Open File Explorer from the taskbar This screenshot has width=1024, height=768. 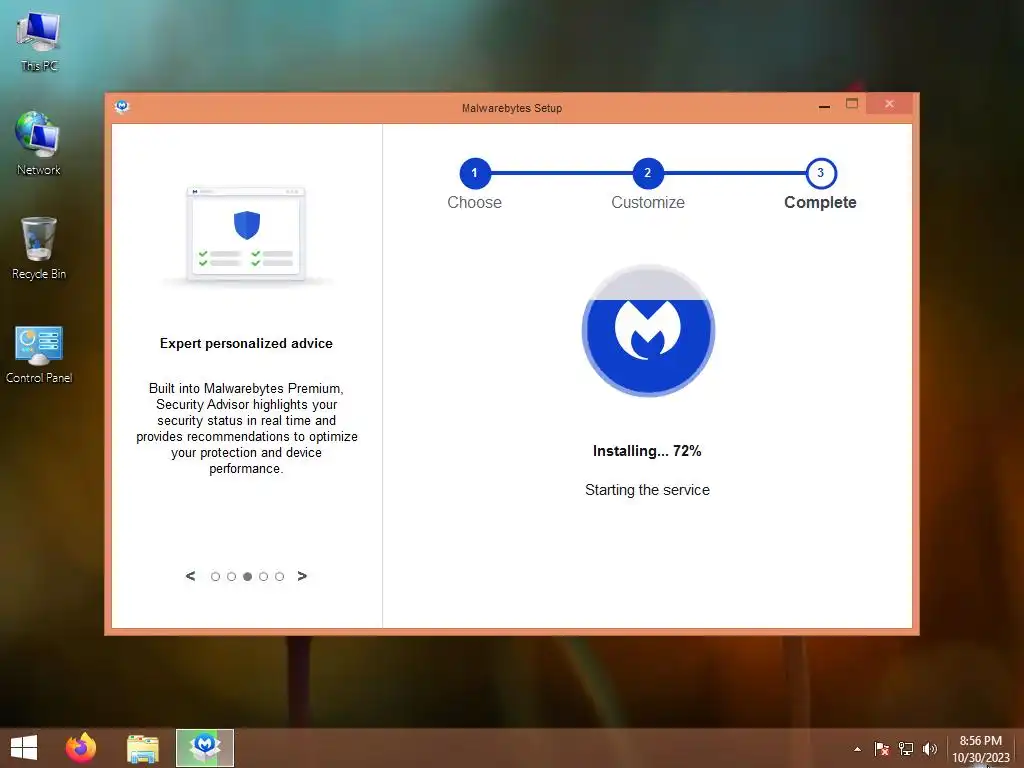coord(142,748)
